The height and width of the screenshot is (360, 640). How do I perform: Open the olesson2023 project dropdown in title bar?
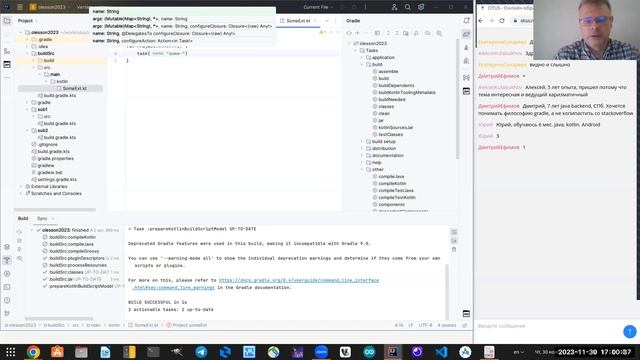tap(52, 7)
